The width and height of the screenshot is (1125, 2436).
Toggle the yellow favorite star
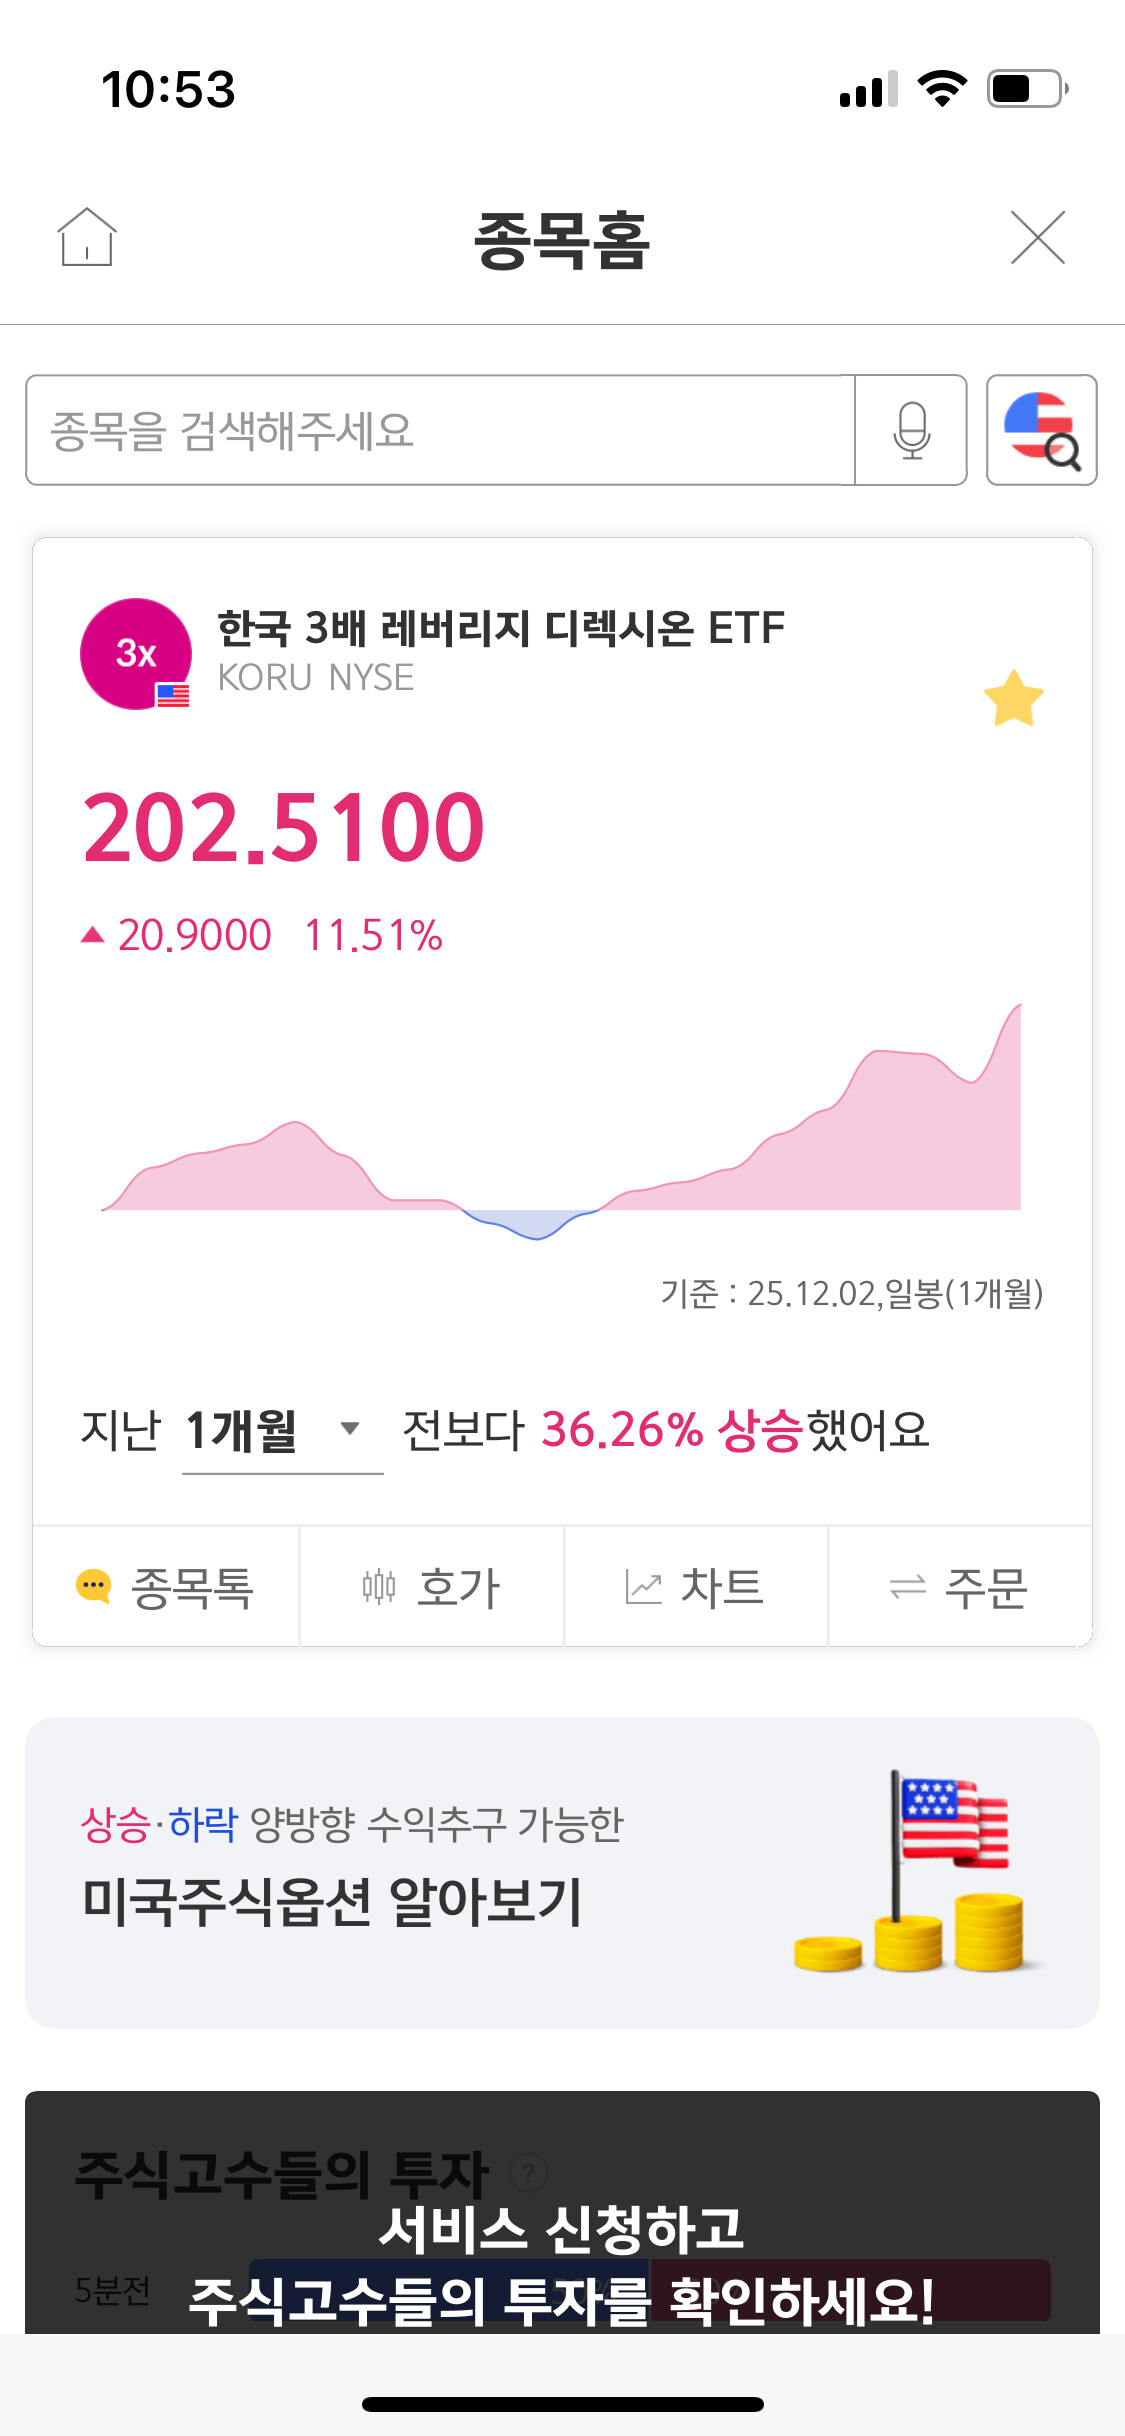pyautogui.click(x=1013, y=698)
